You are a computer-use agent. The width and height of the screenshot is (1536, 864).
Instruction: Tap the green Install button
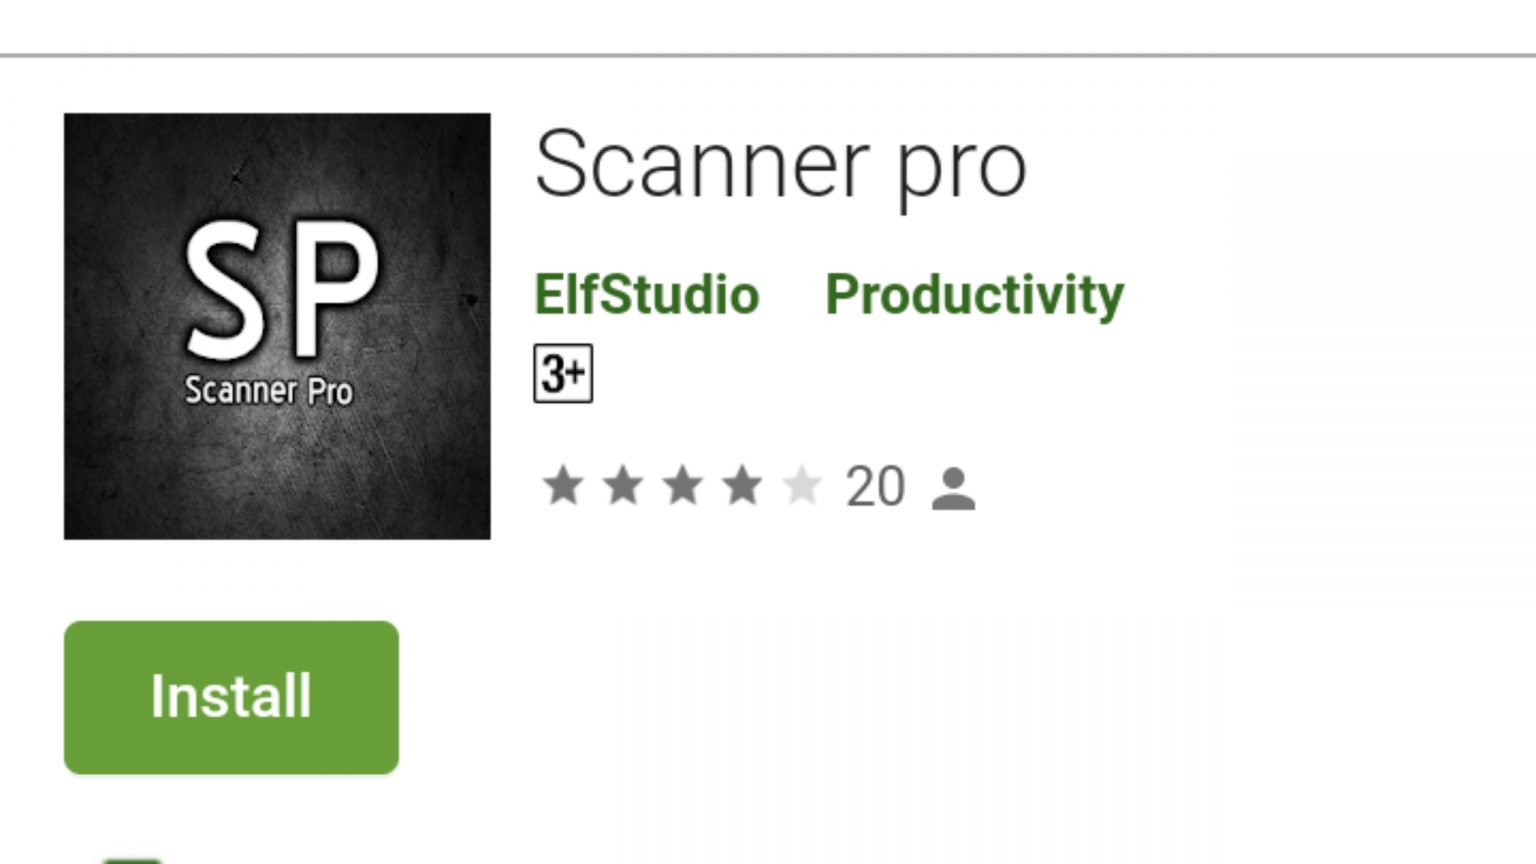231,697
